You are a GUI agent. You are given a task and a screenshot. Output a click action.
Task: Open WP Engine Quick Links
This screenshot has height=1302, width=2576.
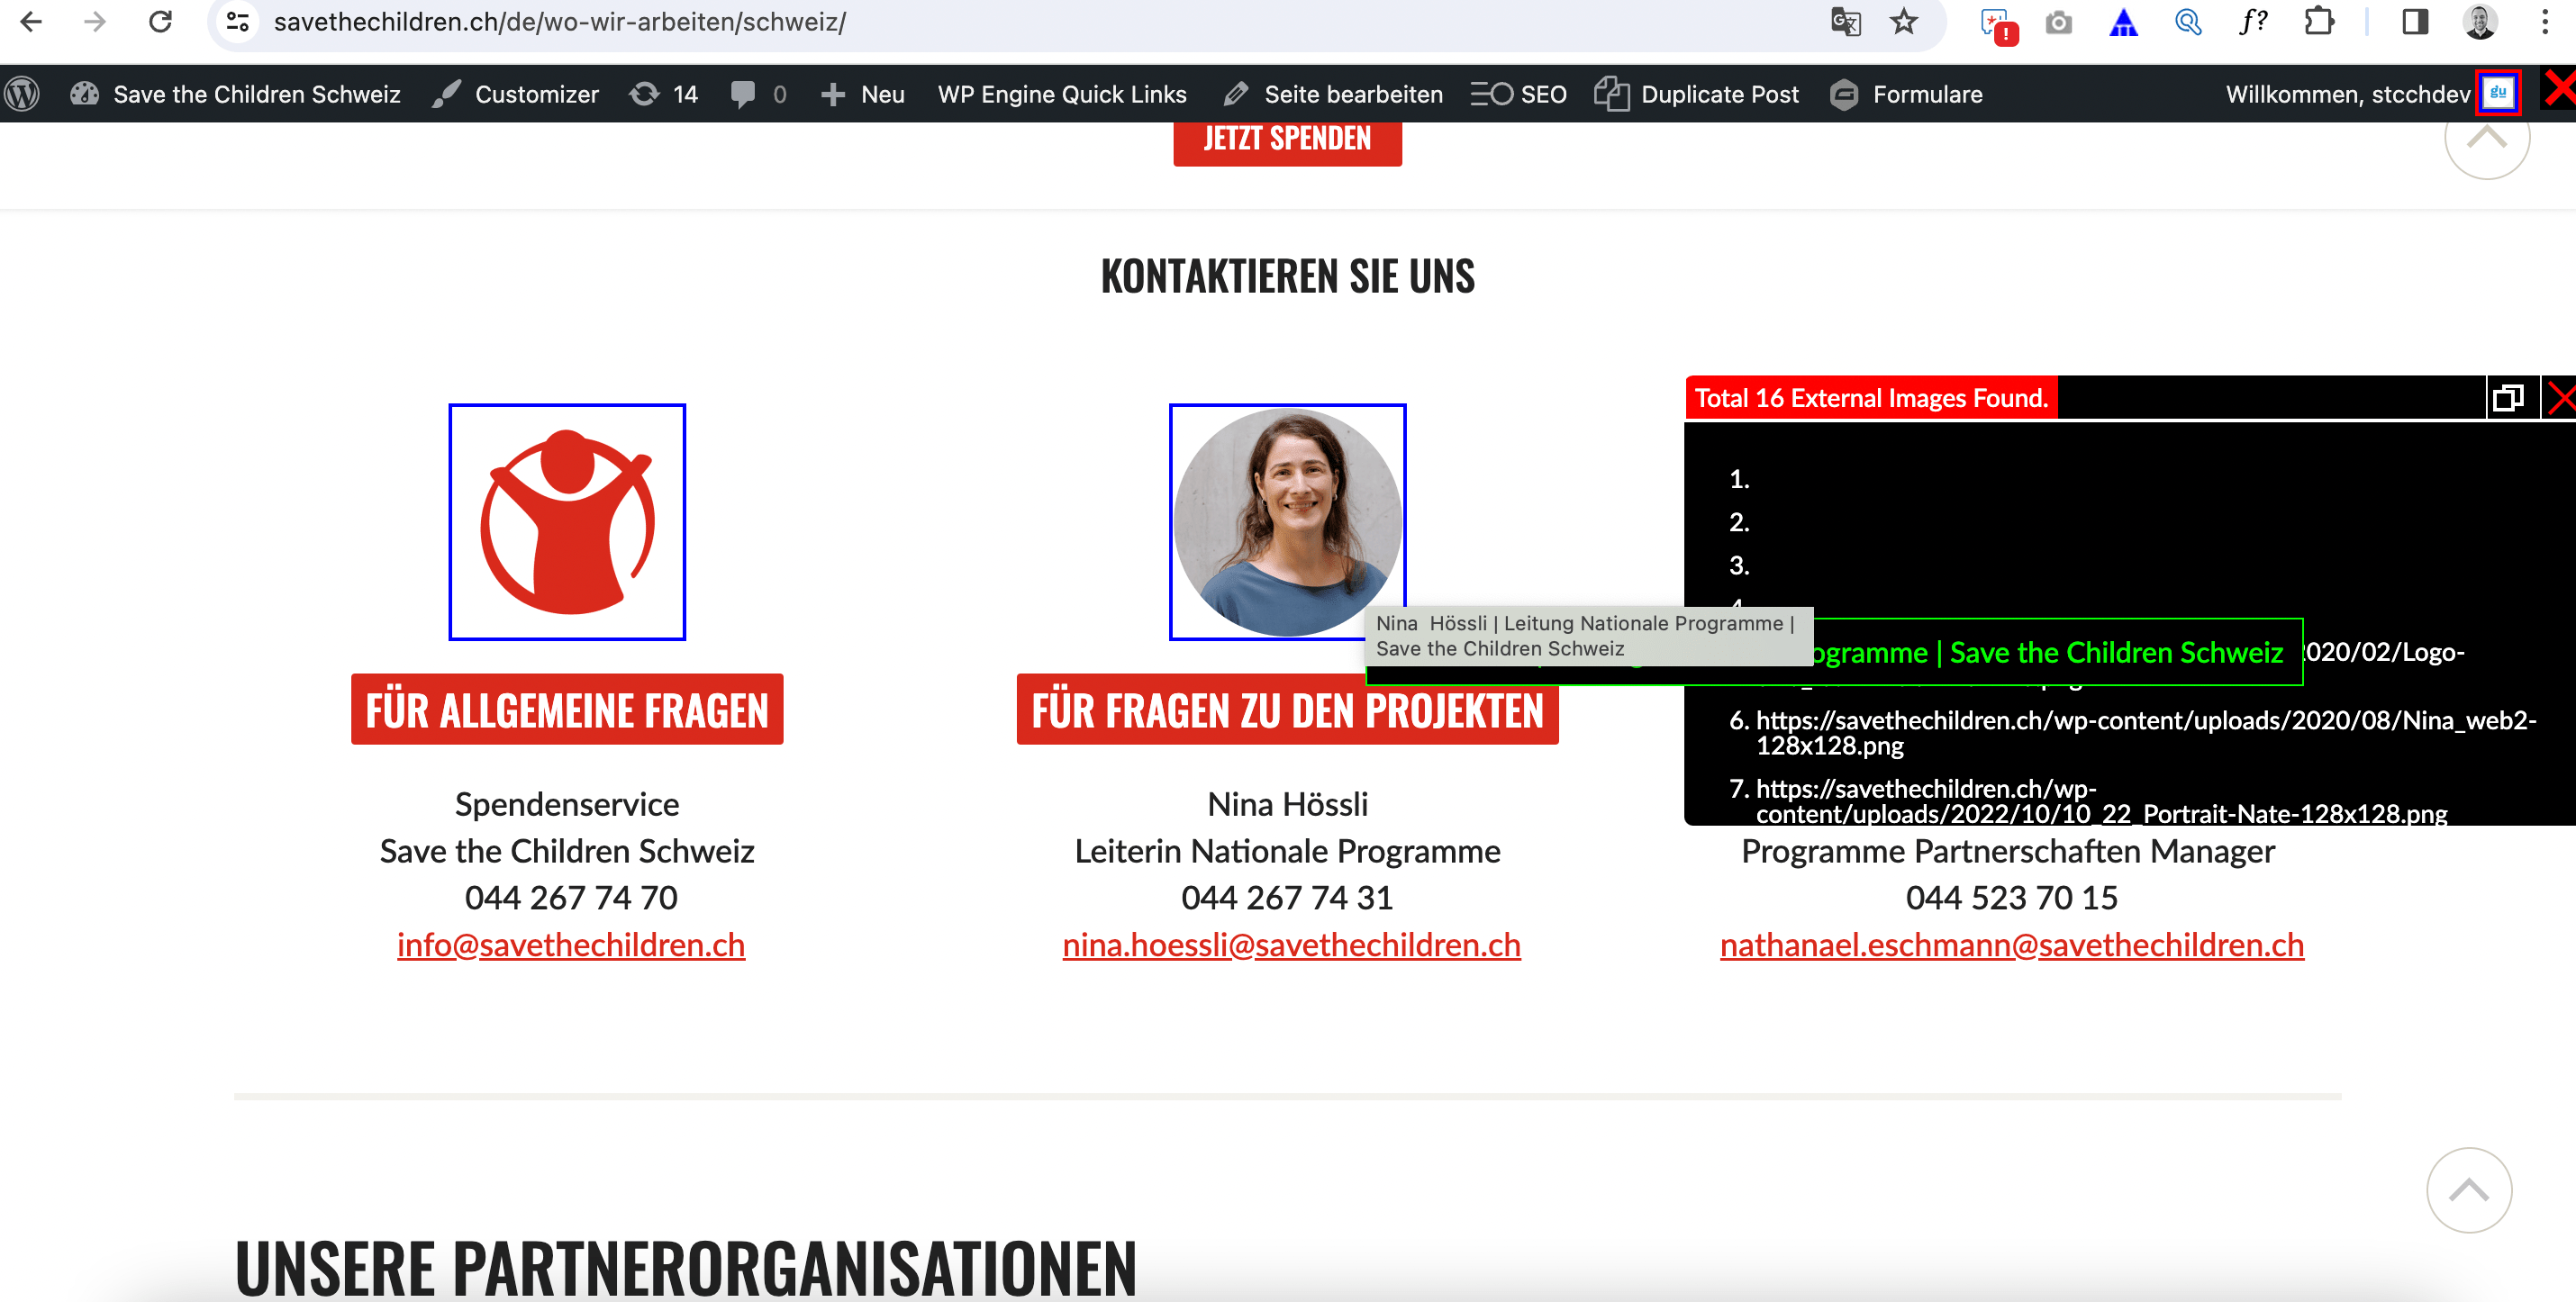pyautogui.click(x=1062, y=94)
